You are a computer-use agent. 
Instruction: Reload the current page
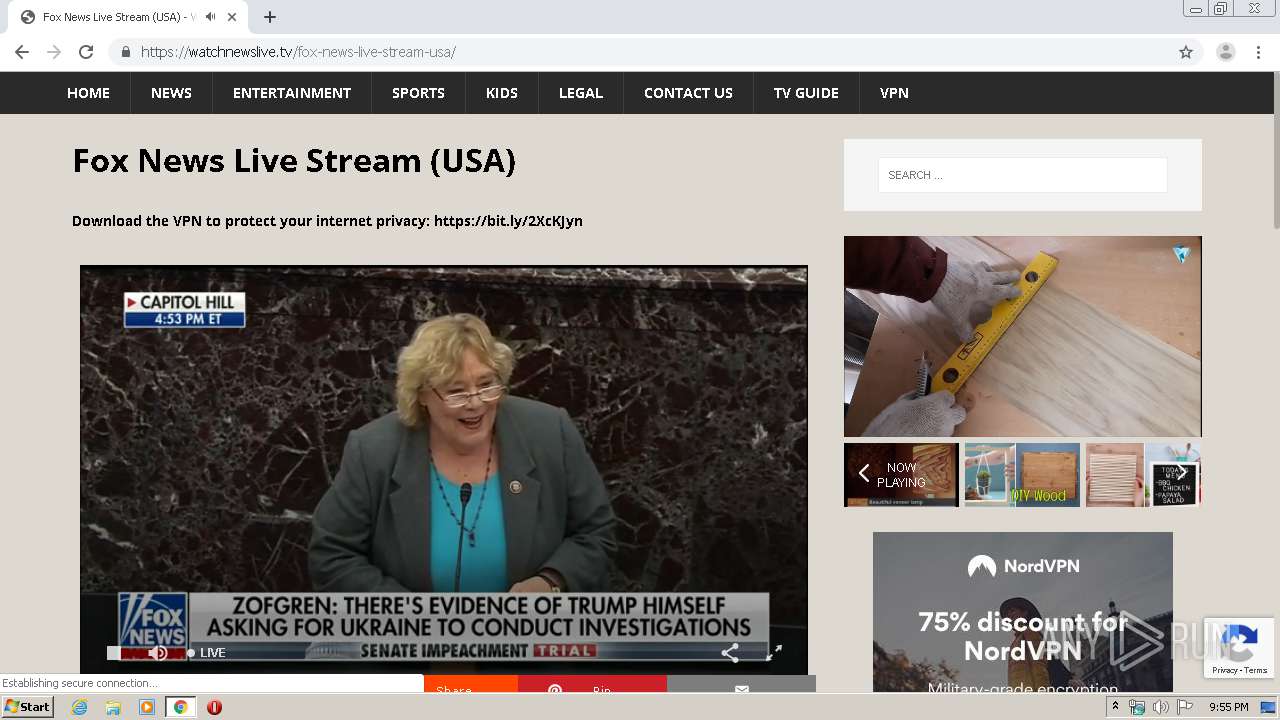86,52
